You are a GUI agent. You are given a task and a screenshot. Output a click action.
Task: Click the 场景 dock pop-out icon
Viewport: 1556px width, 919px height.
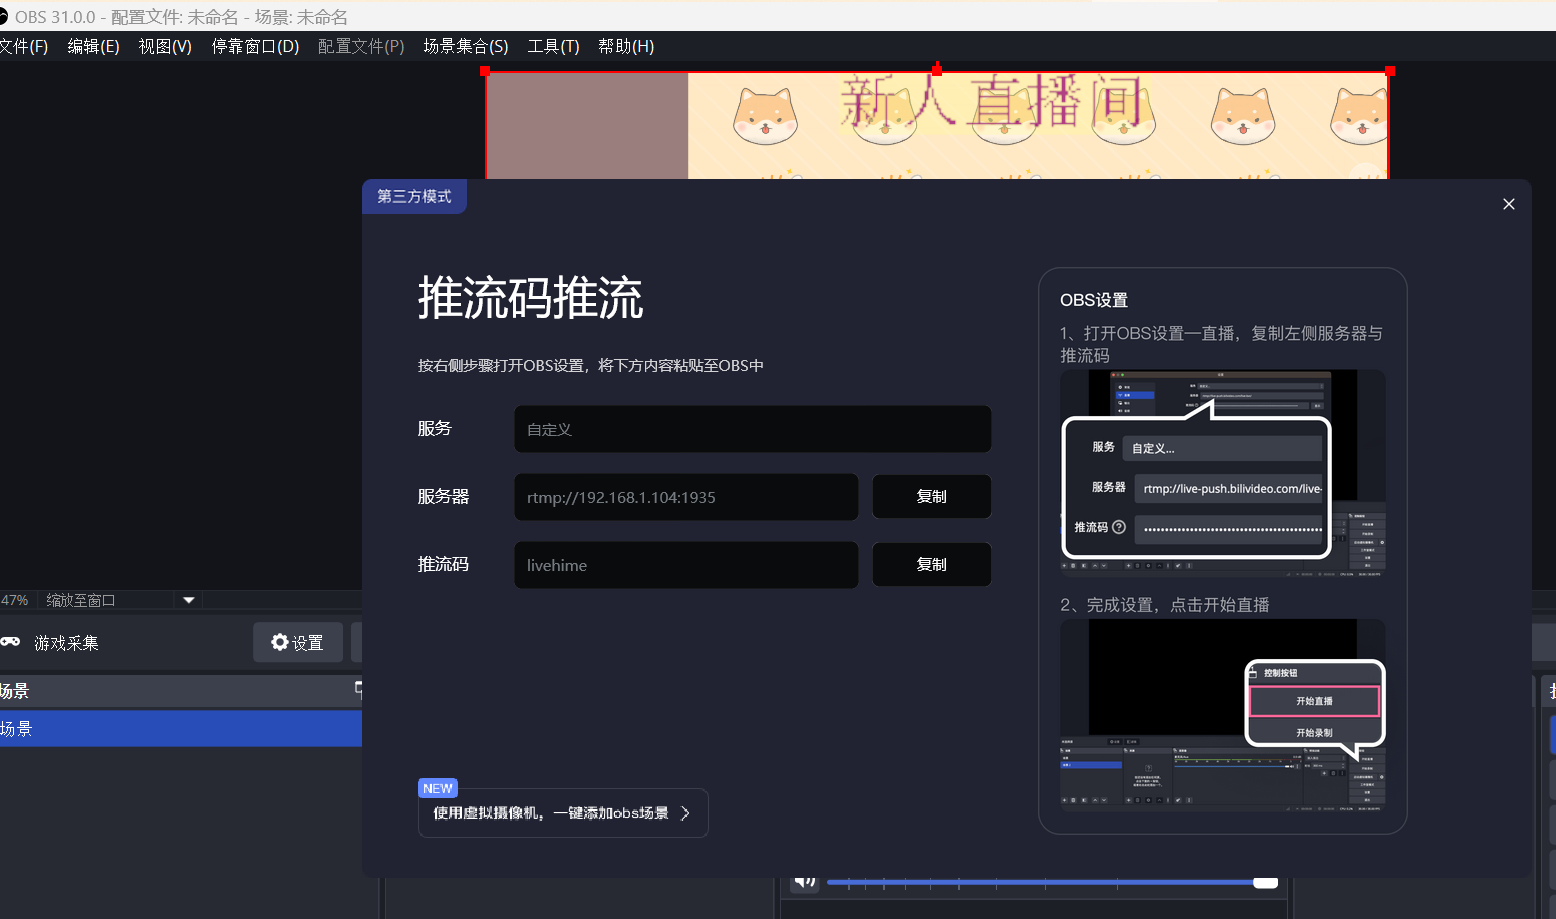(x=358, y=688)
